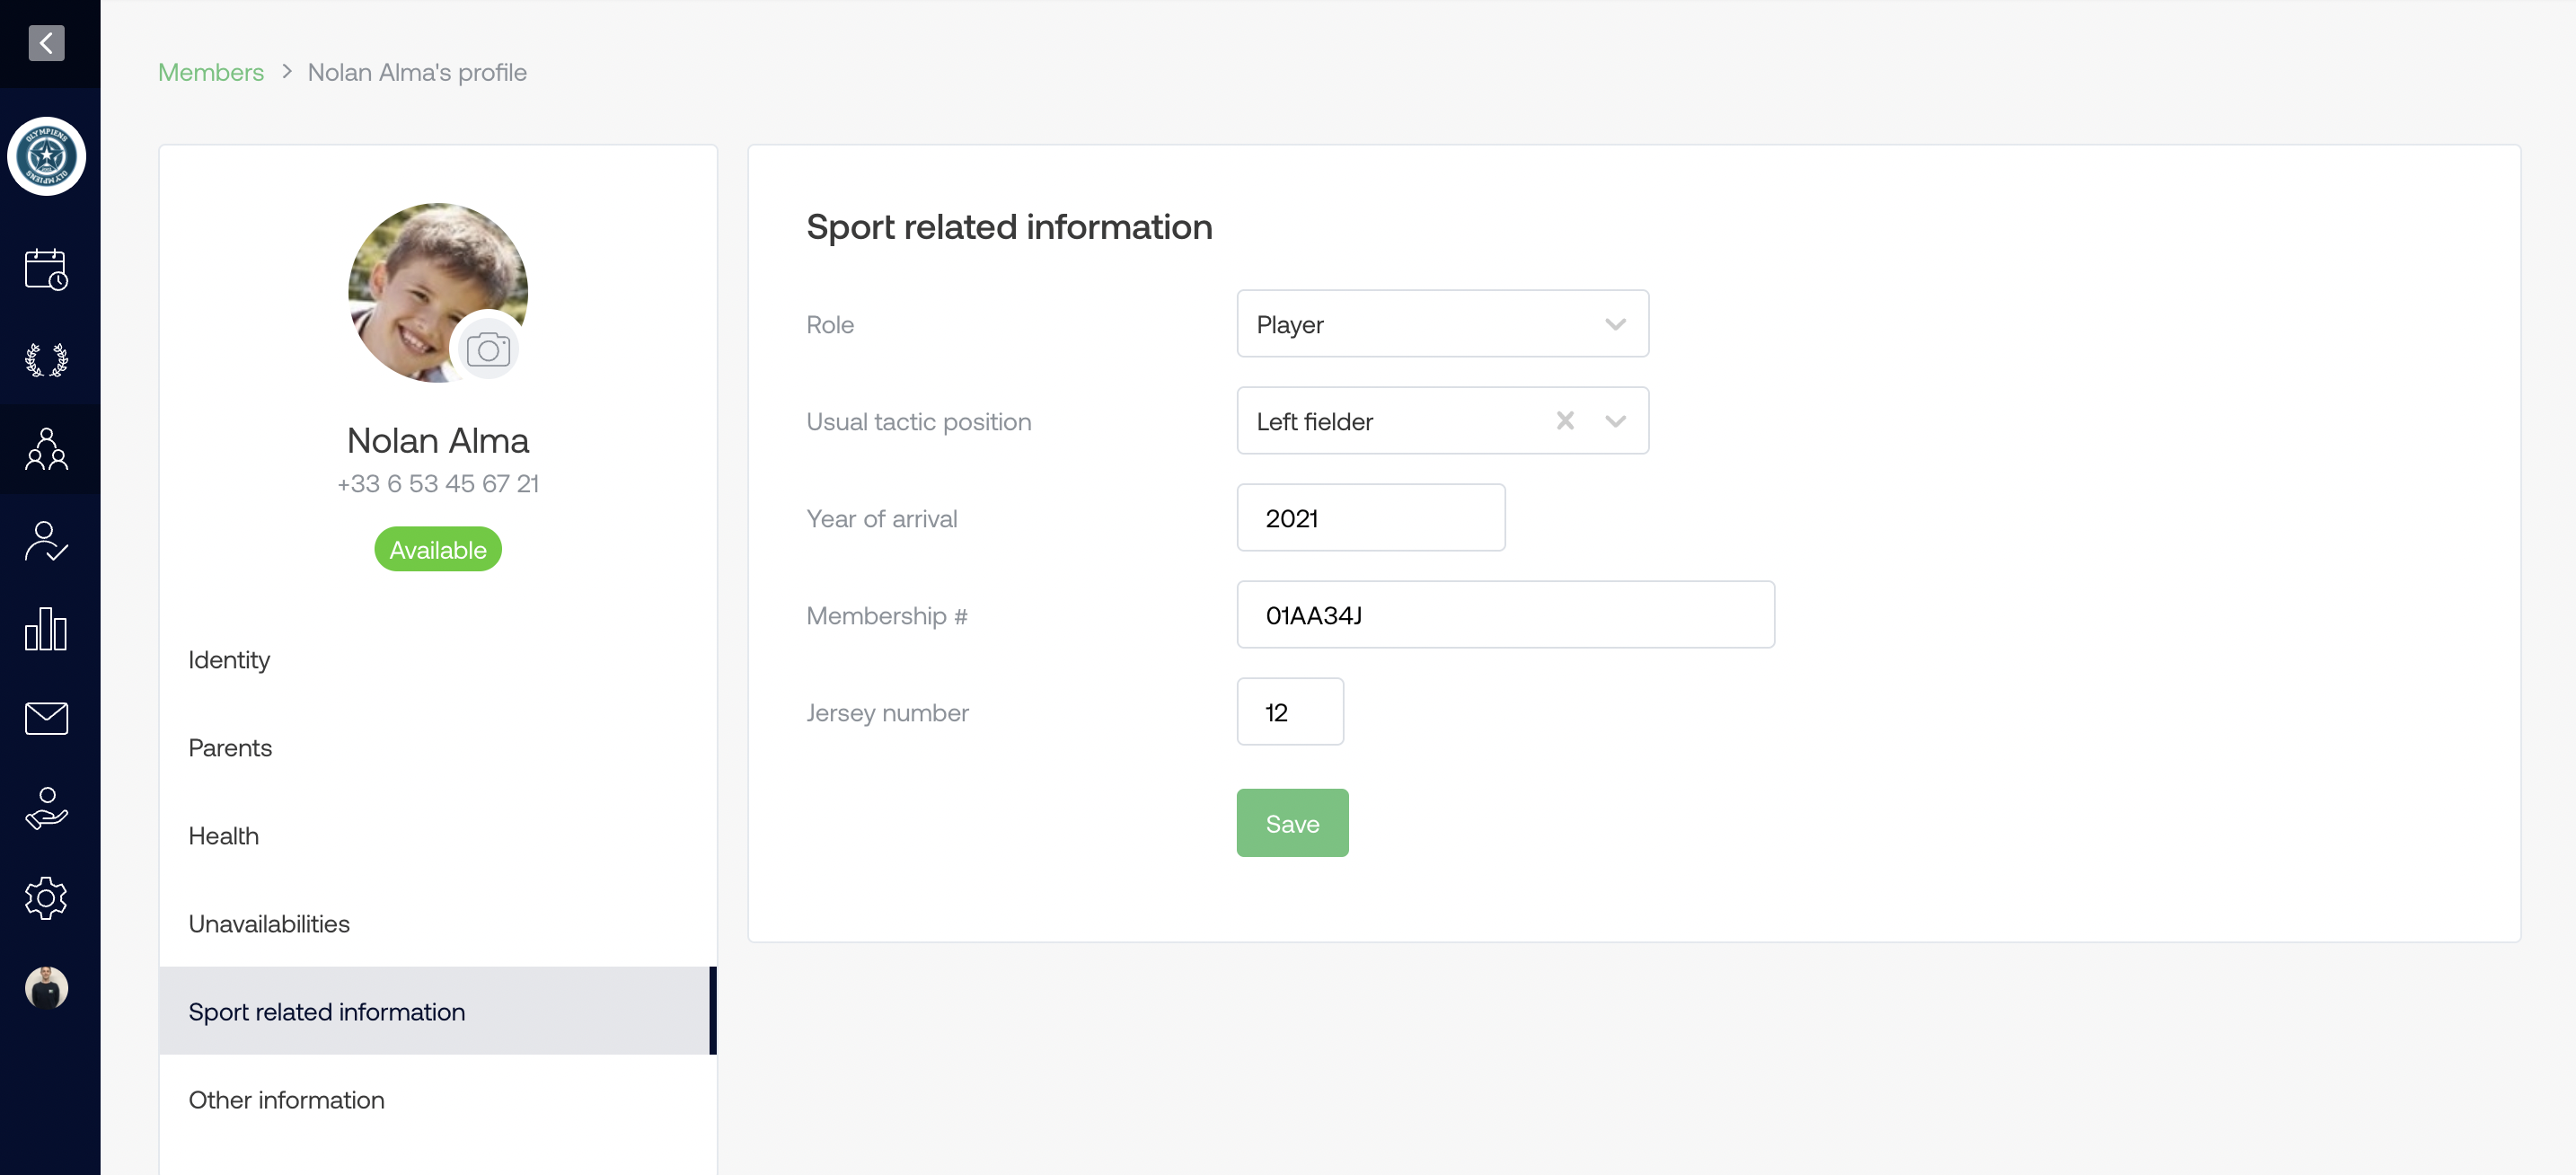Save the sport related information
Viewport: 2576px width, 1175px height.
(1292, 823)
